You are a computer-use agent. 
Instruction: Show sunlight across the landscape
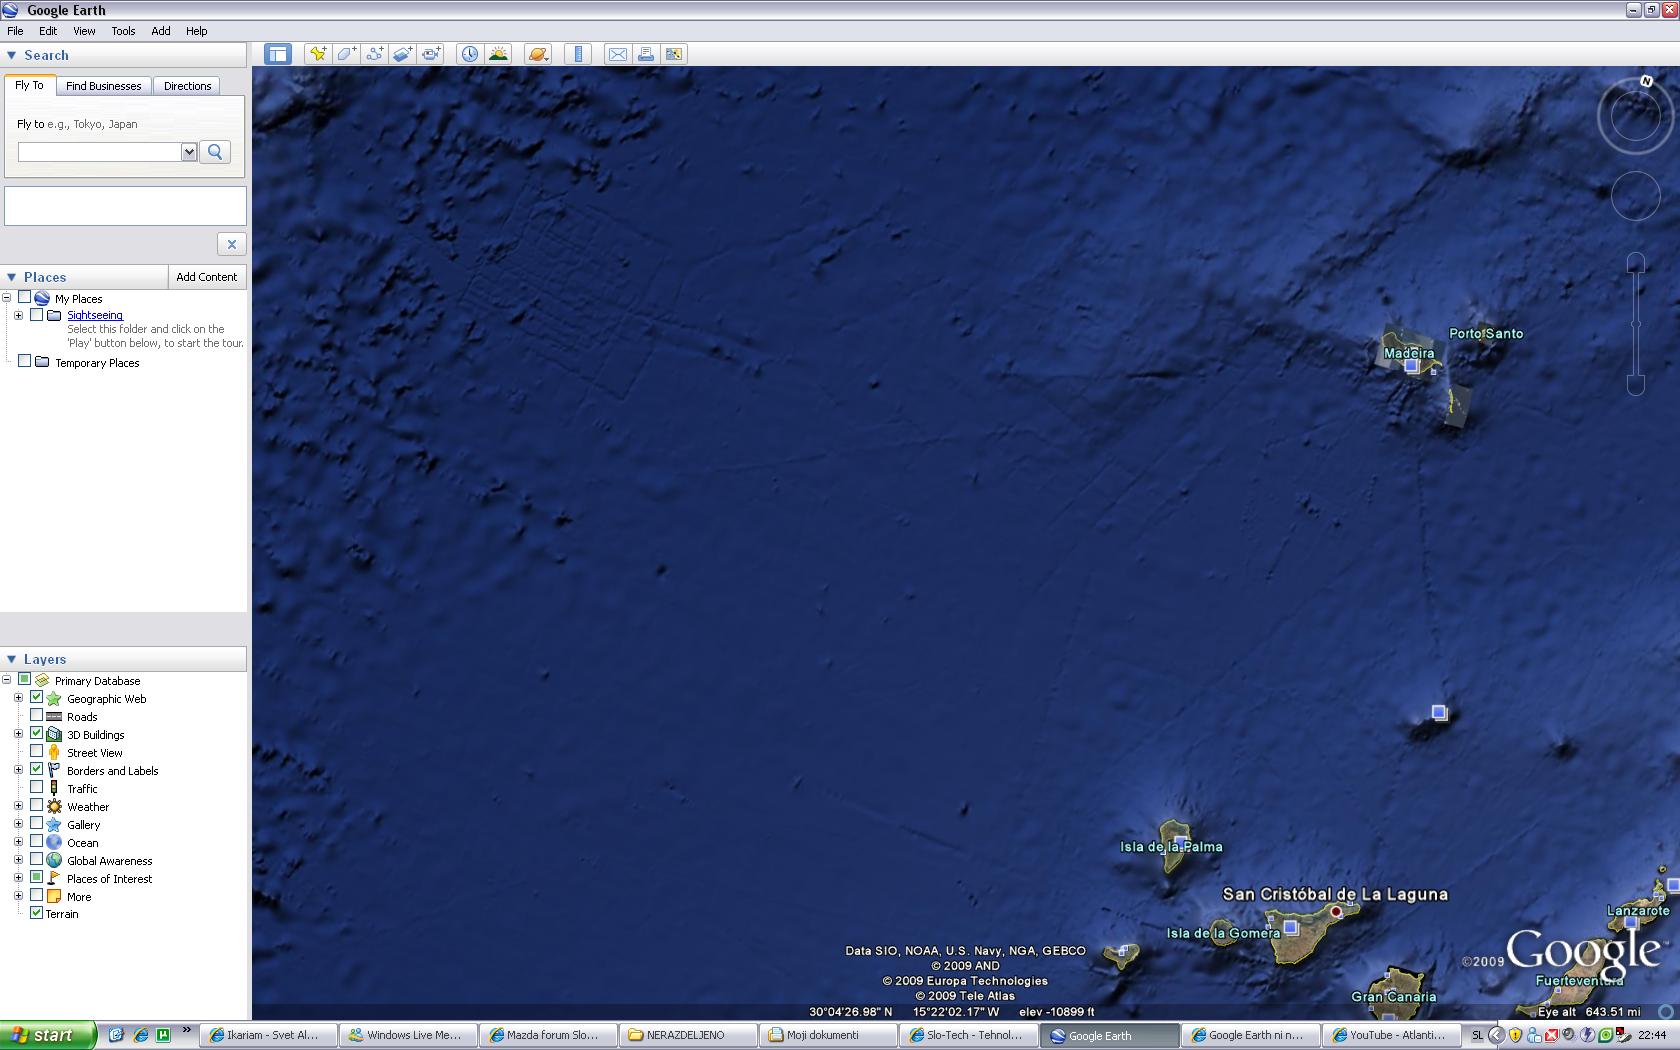click(x=498, y=54)
